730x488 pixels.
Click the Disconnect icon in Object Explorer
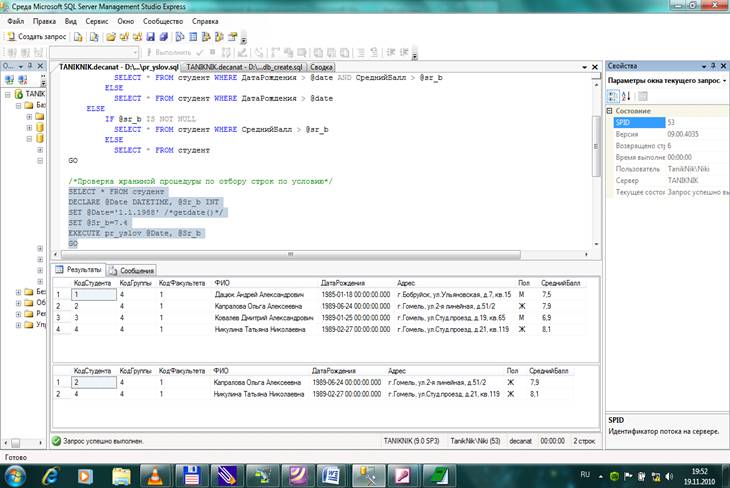point(20,80)
